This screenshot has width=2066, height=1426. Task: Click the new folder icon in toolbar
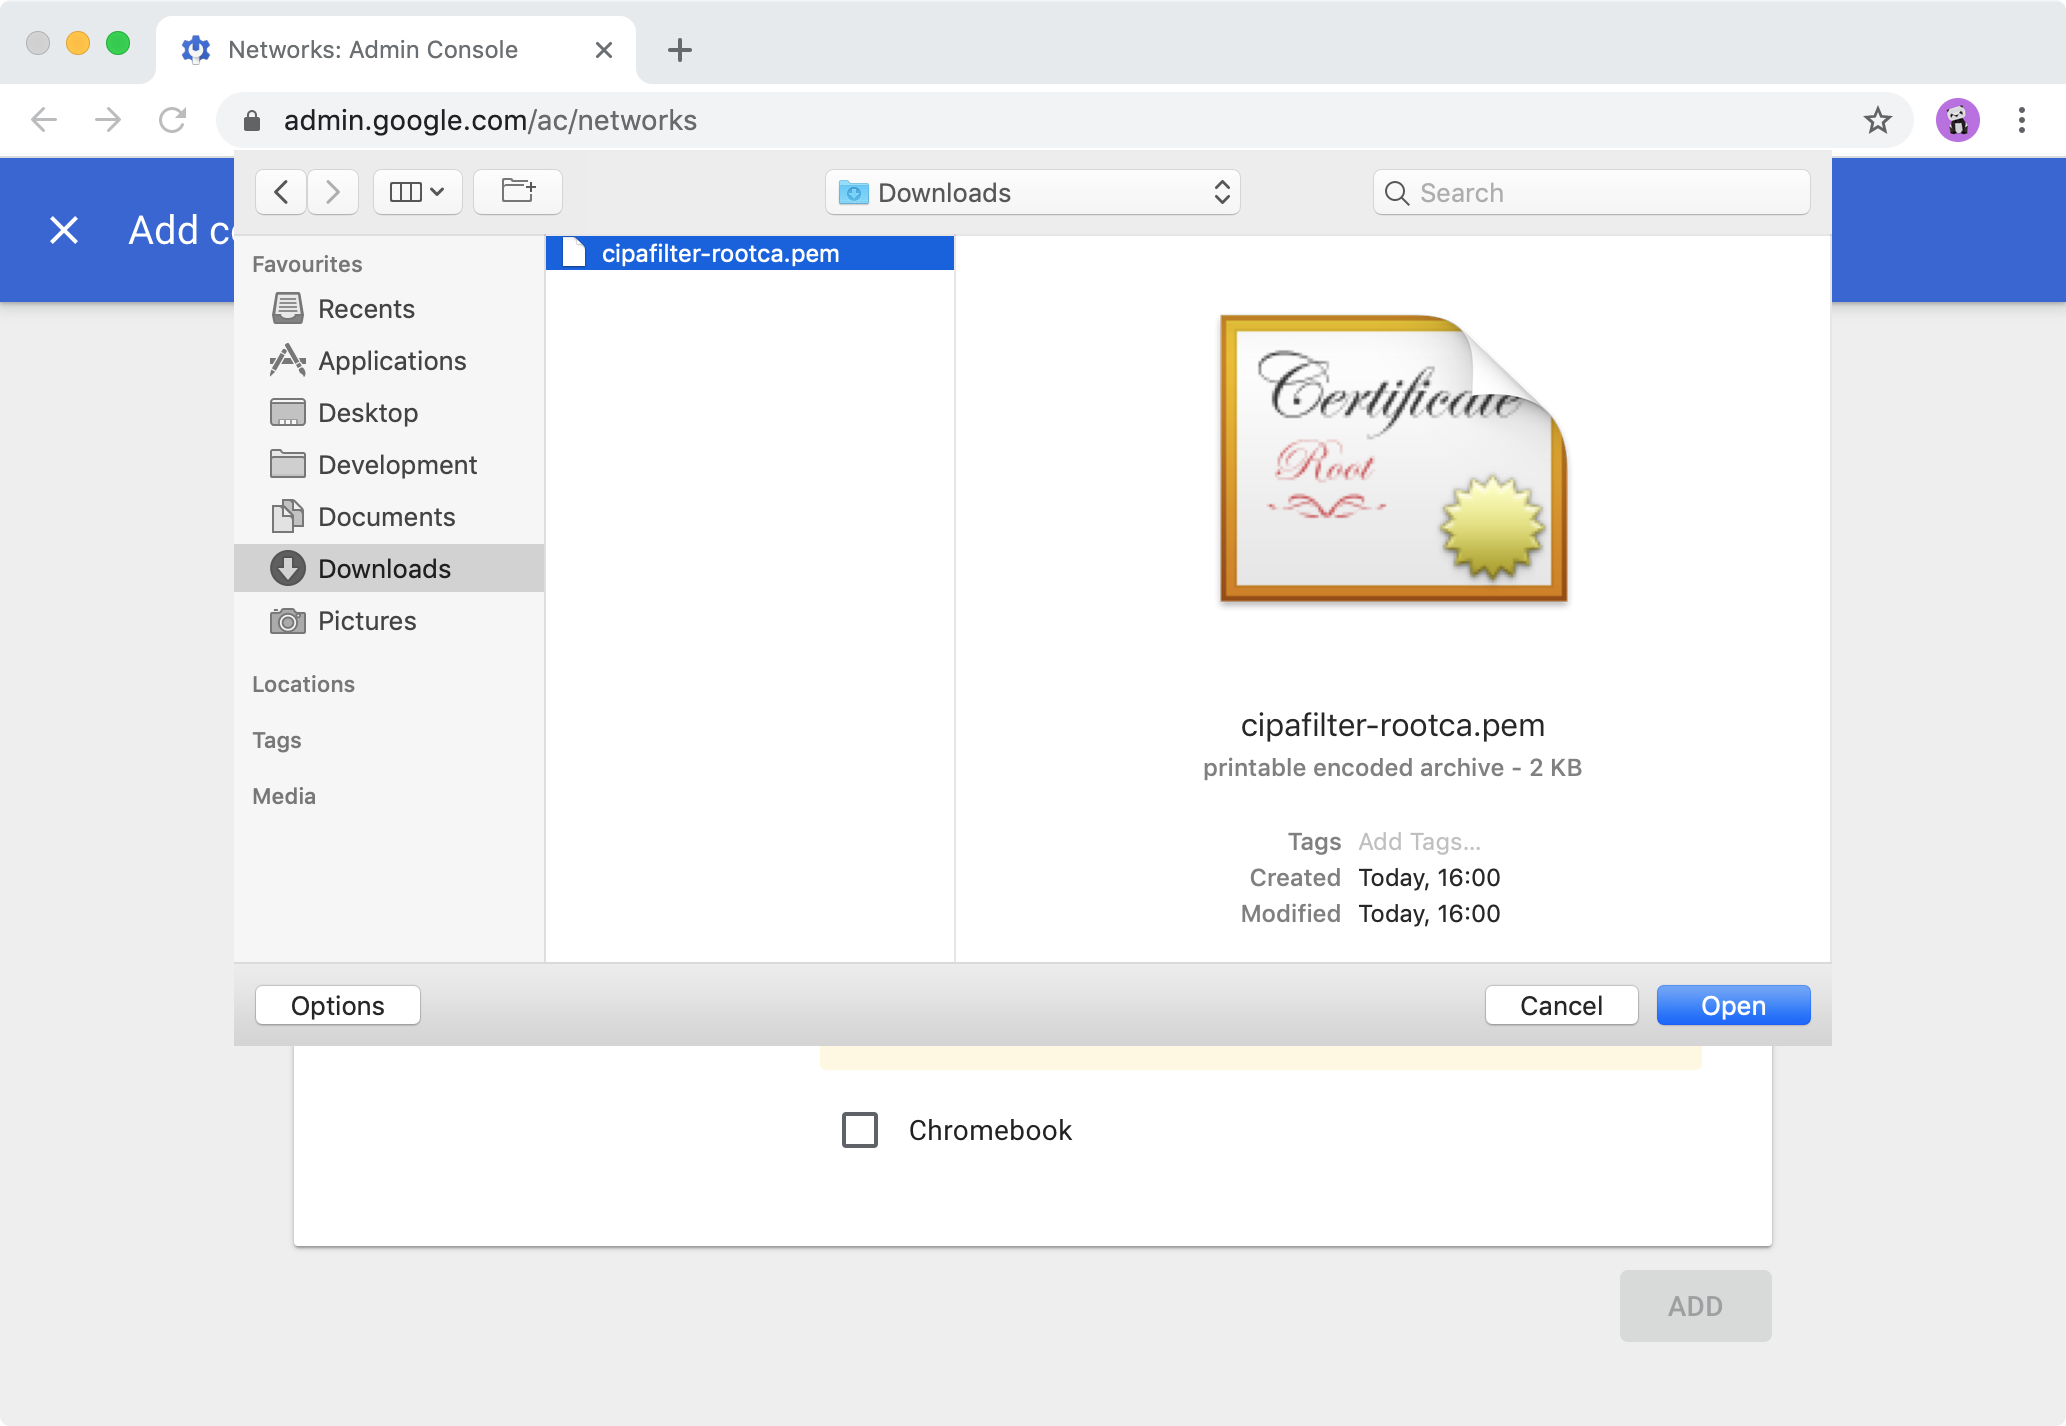click(516, 192)
